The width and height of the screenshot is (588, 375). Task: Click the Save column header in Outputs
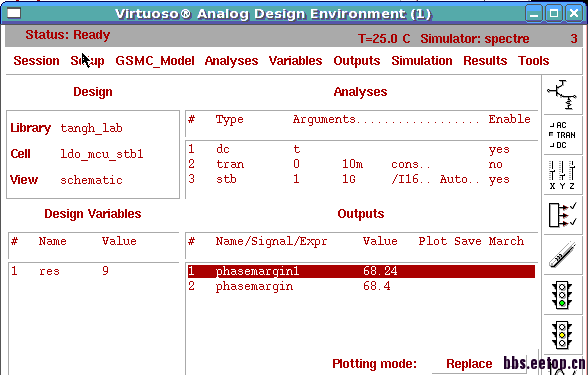coord(468,241)
